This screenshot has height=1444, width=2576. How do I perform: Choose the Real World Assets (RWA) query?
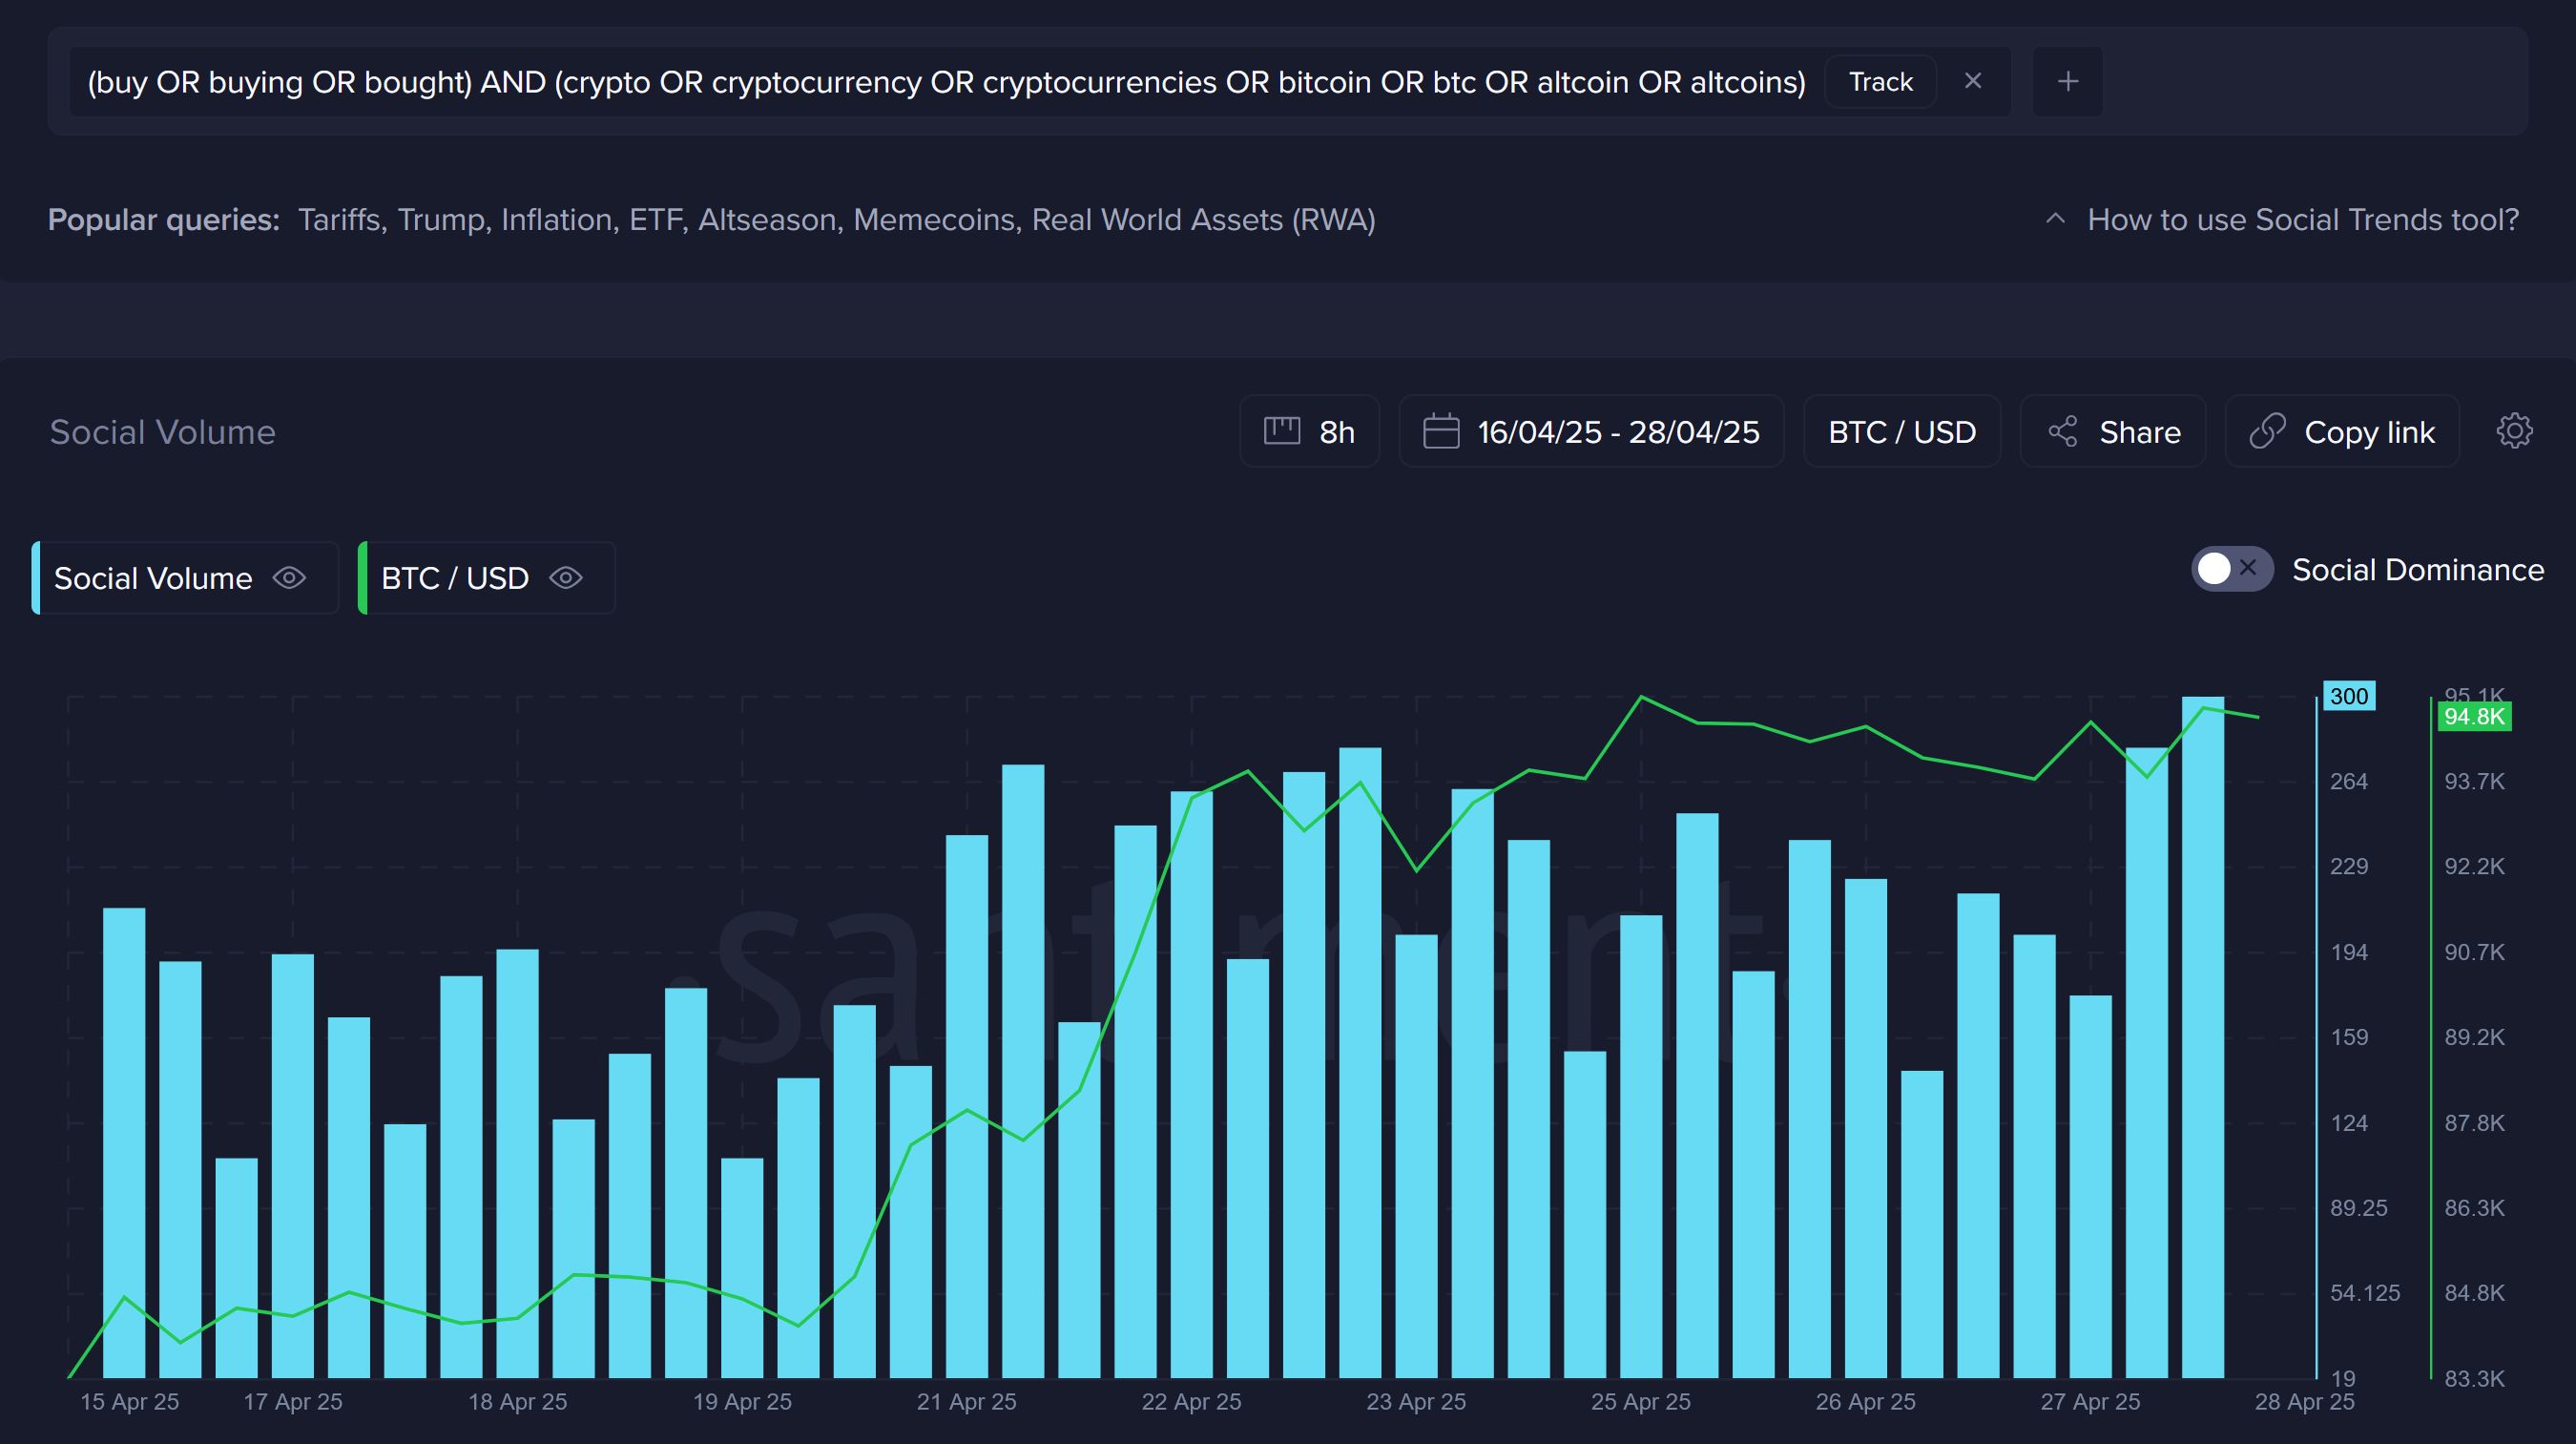coord(1203,219)
